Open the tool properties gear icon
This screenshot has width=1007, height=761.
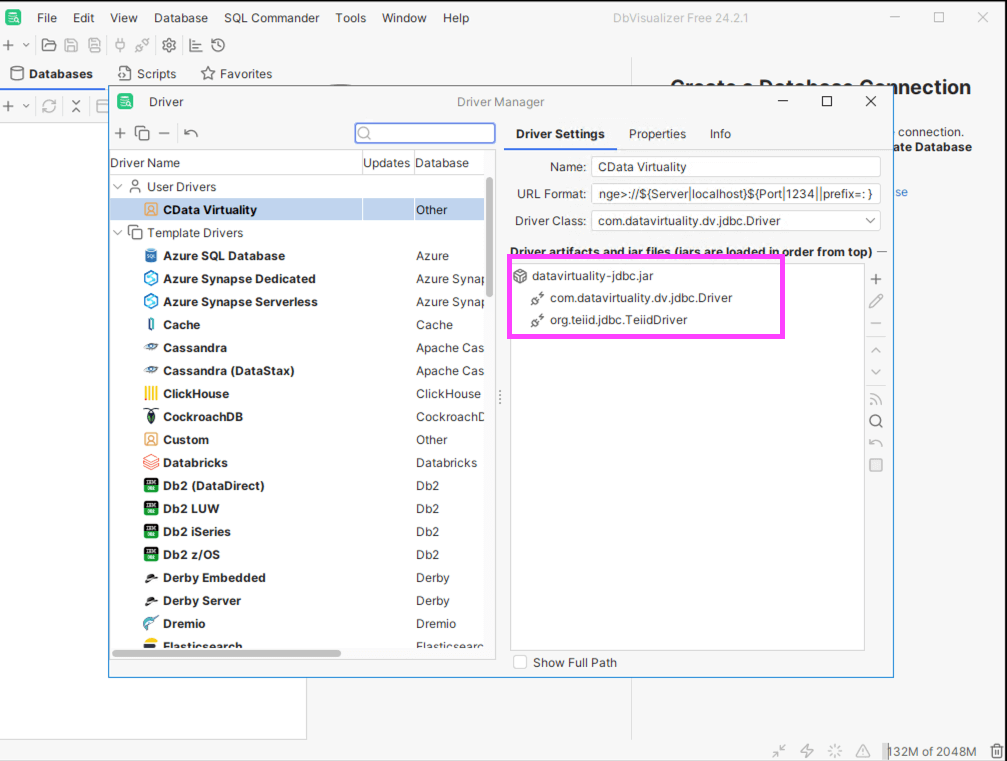169,45
